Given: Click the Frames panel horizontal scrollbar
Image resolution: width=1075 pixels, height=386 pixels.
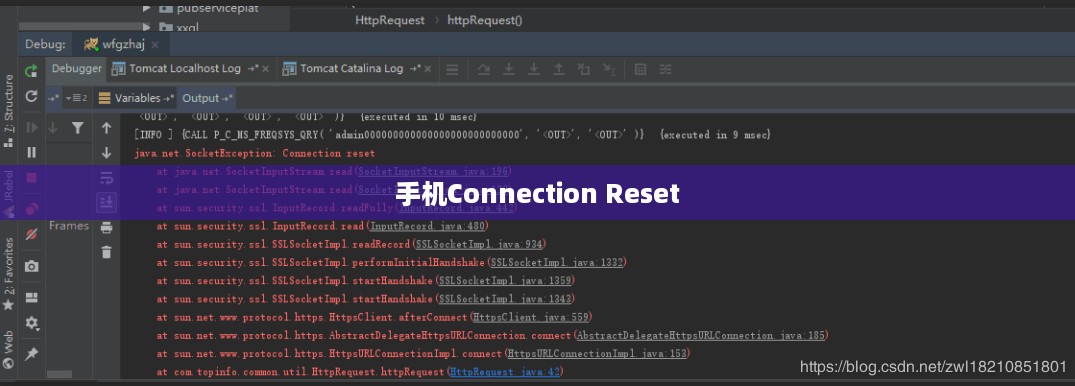Looking at the screenshot, I should tap(60, 374).
